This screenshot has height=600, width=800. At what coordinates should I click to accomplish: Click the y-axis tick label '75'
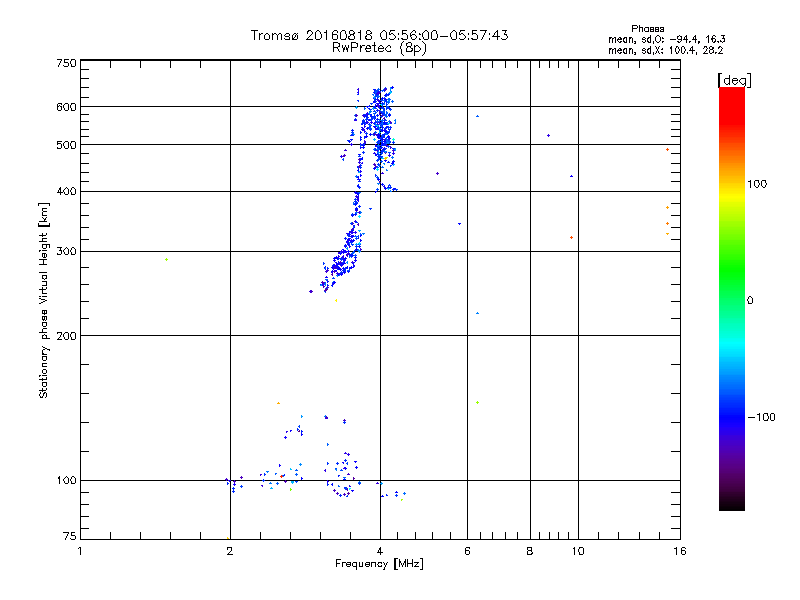pyautogui.click(x=70, y=536)
